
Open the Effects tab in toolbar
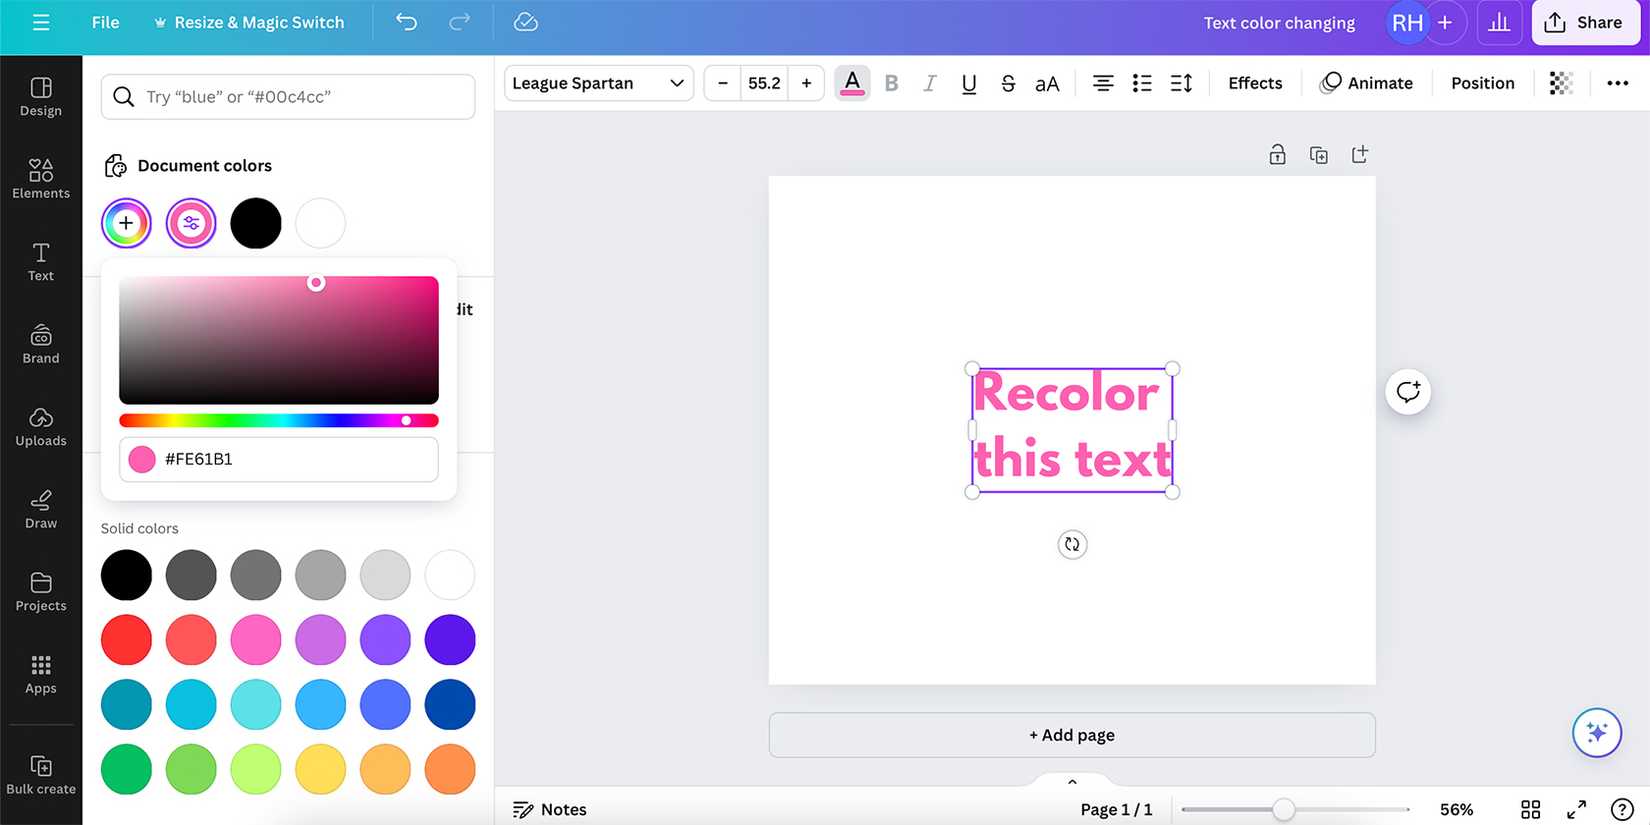point(1254,83)
